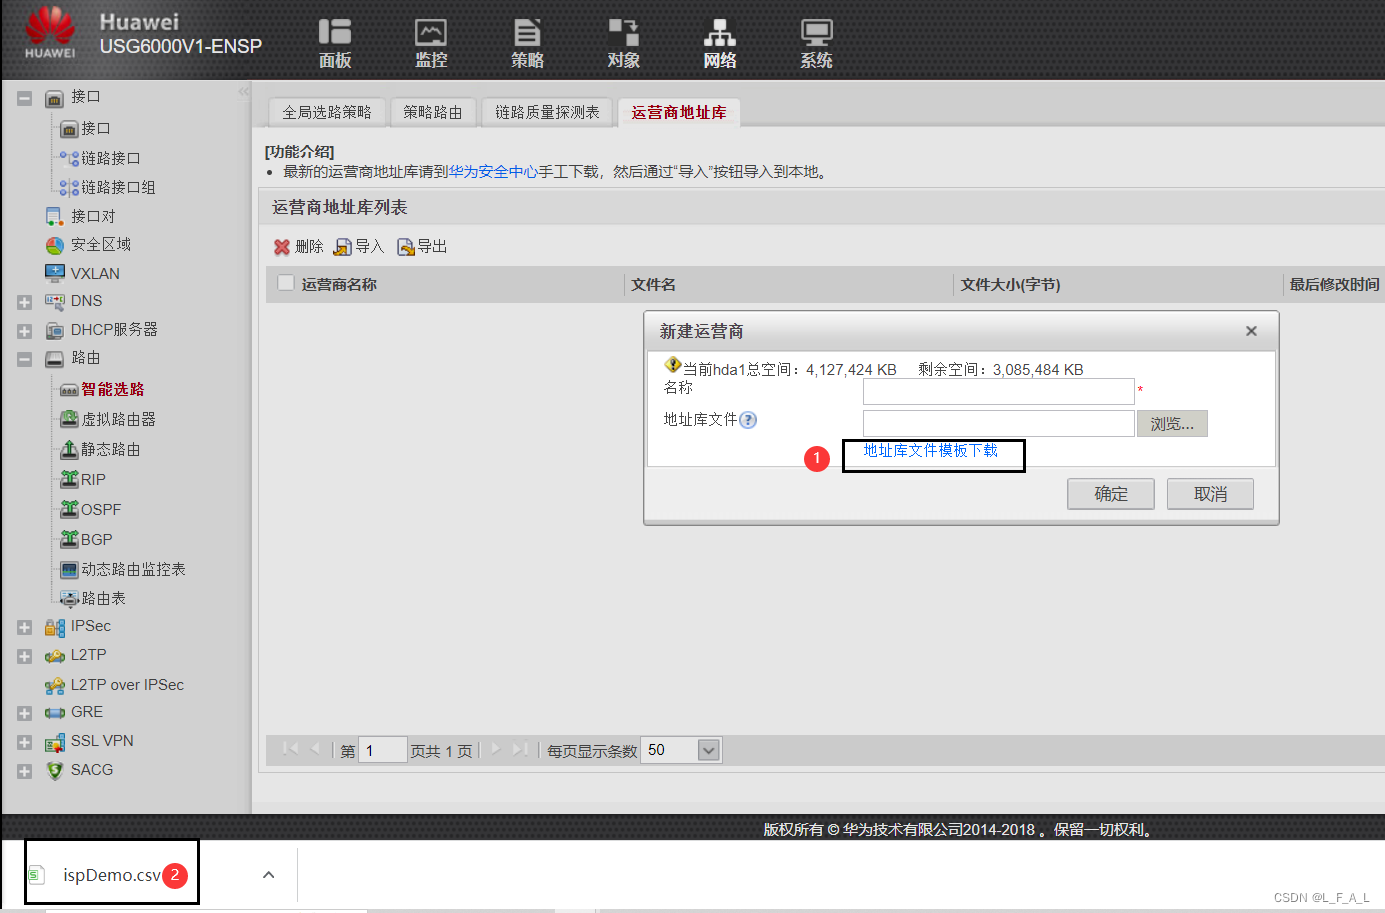
Task: Select the 系统 (System) navigation icon
Action: (816, 42)
